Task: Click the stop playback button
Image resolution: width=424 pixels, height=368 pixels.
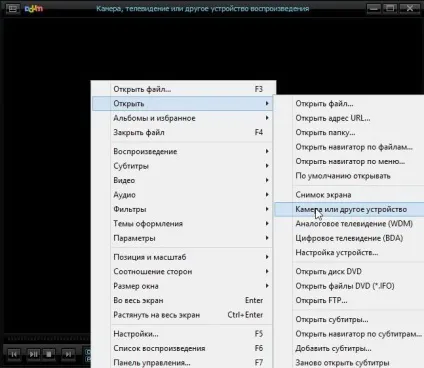Action: (49, 354)
